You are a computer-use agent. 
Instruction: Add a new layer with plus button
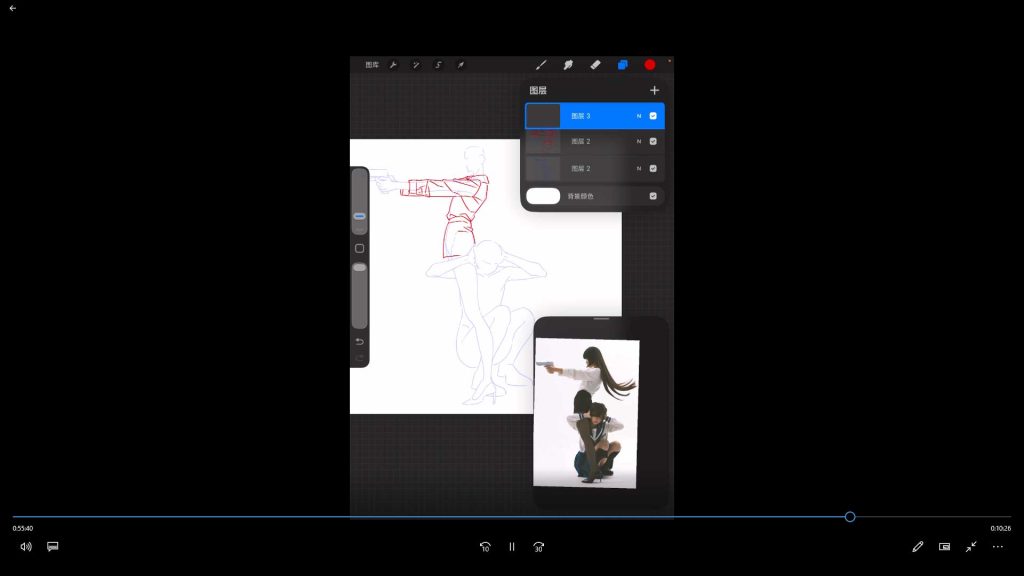[x=654, y=90]
